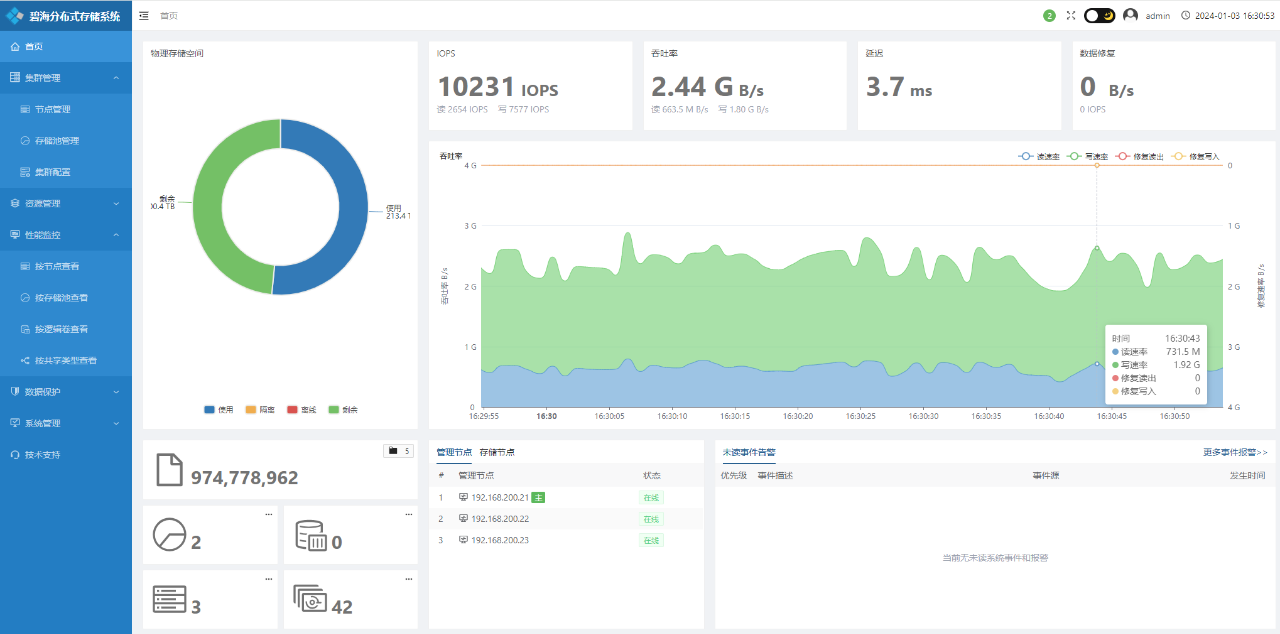Image resolution: width=1280 pixels, height=634 pixels.
Task: Click the monitor icon for 192.168.200.22
Action: click(x=463, y=519)
